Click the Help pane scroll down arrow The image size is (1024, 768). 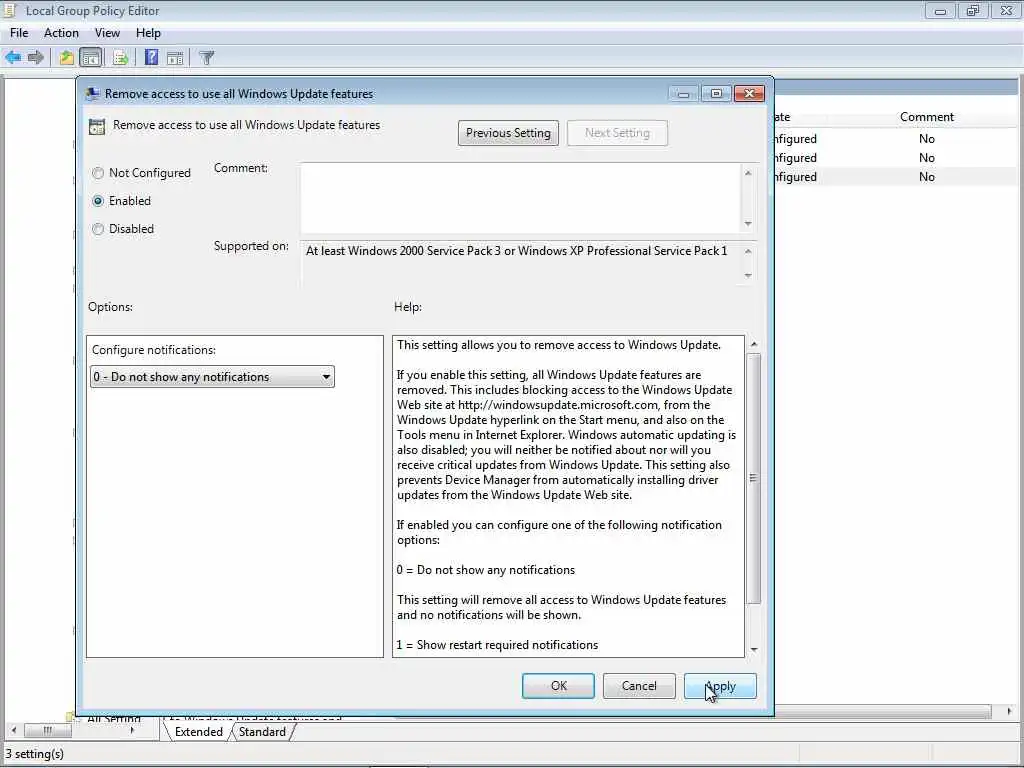754,650
